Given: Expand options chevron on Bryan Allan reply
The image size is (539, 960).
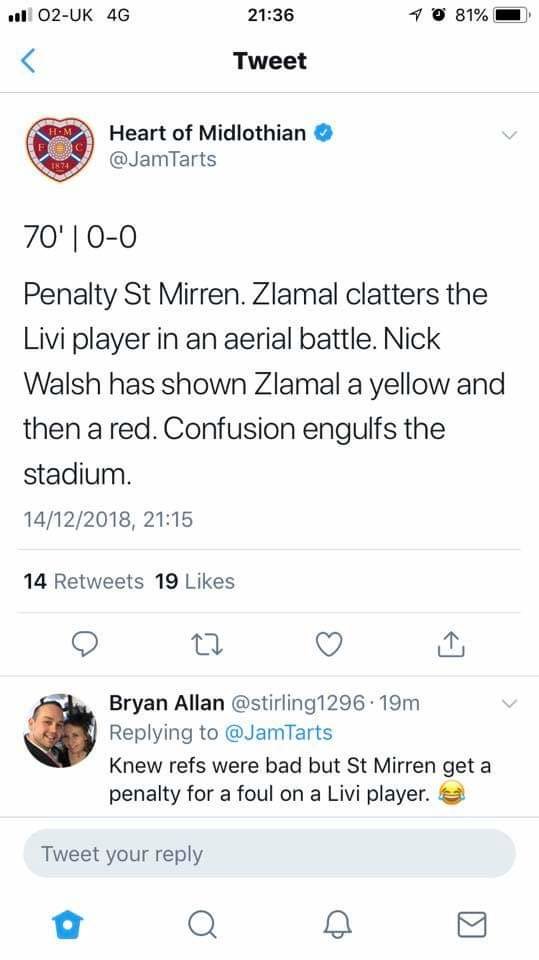Looking at the screenshot, I should pos(510,704).
